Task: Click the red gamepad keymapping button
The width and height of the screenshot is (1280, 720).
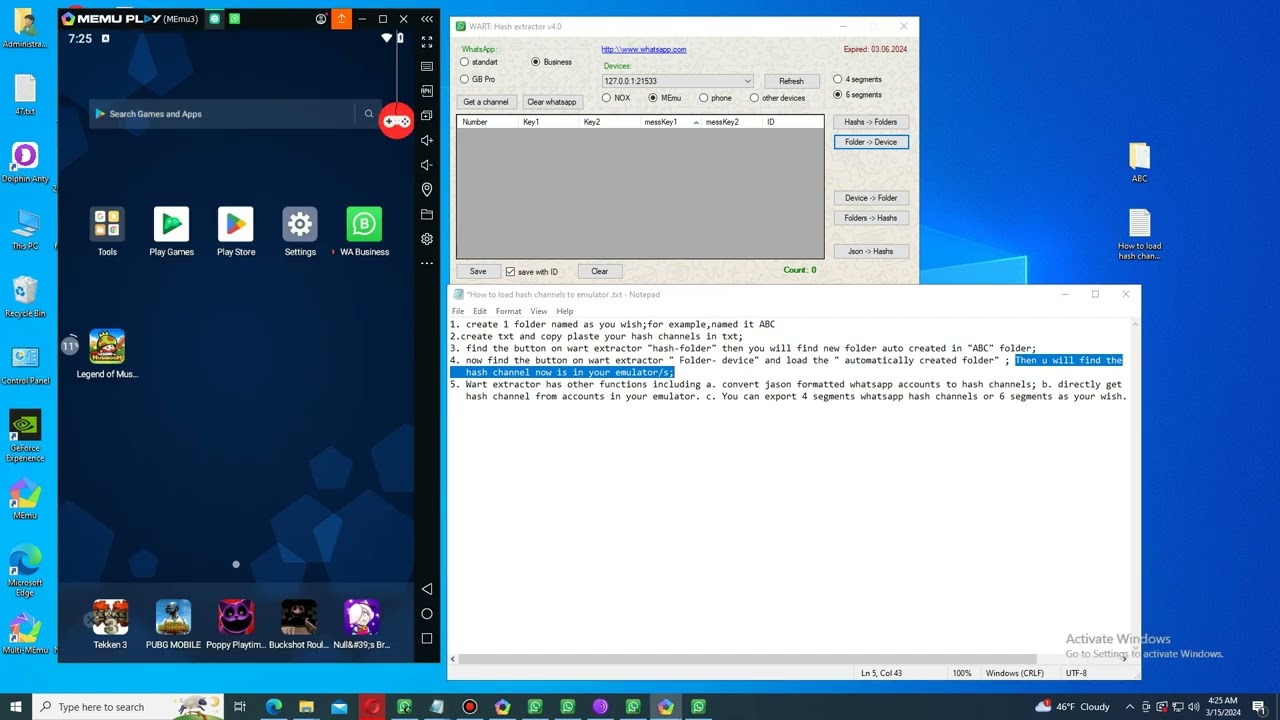Action: (397, 122)
